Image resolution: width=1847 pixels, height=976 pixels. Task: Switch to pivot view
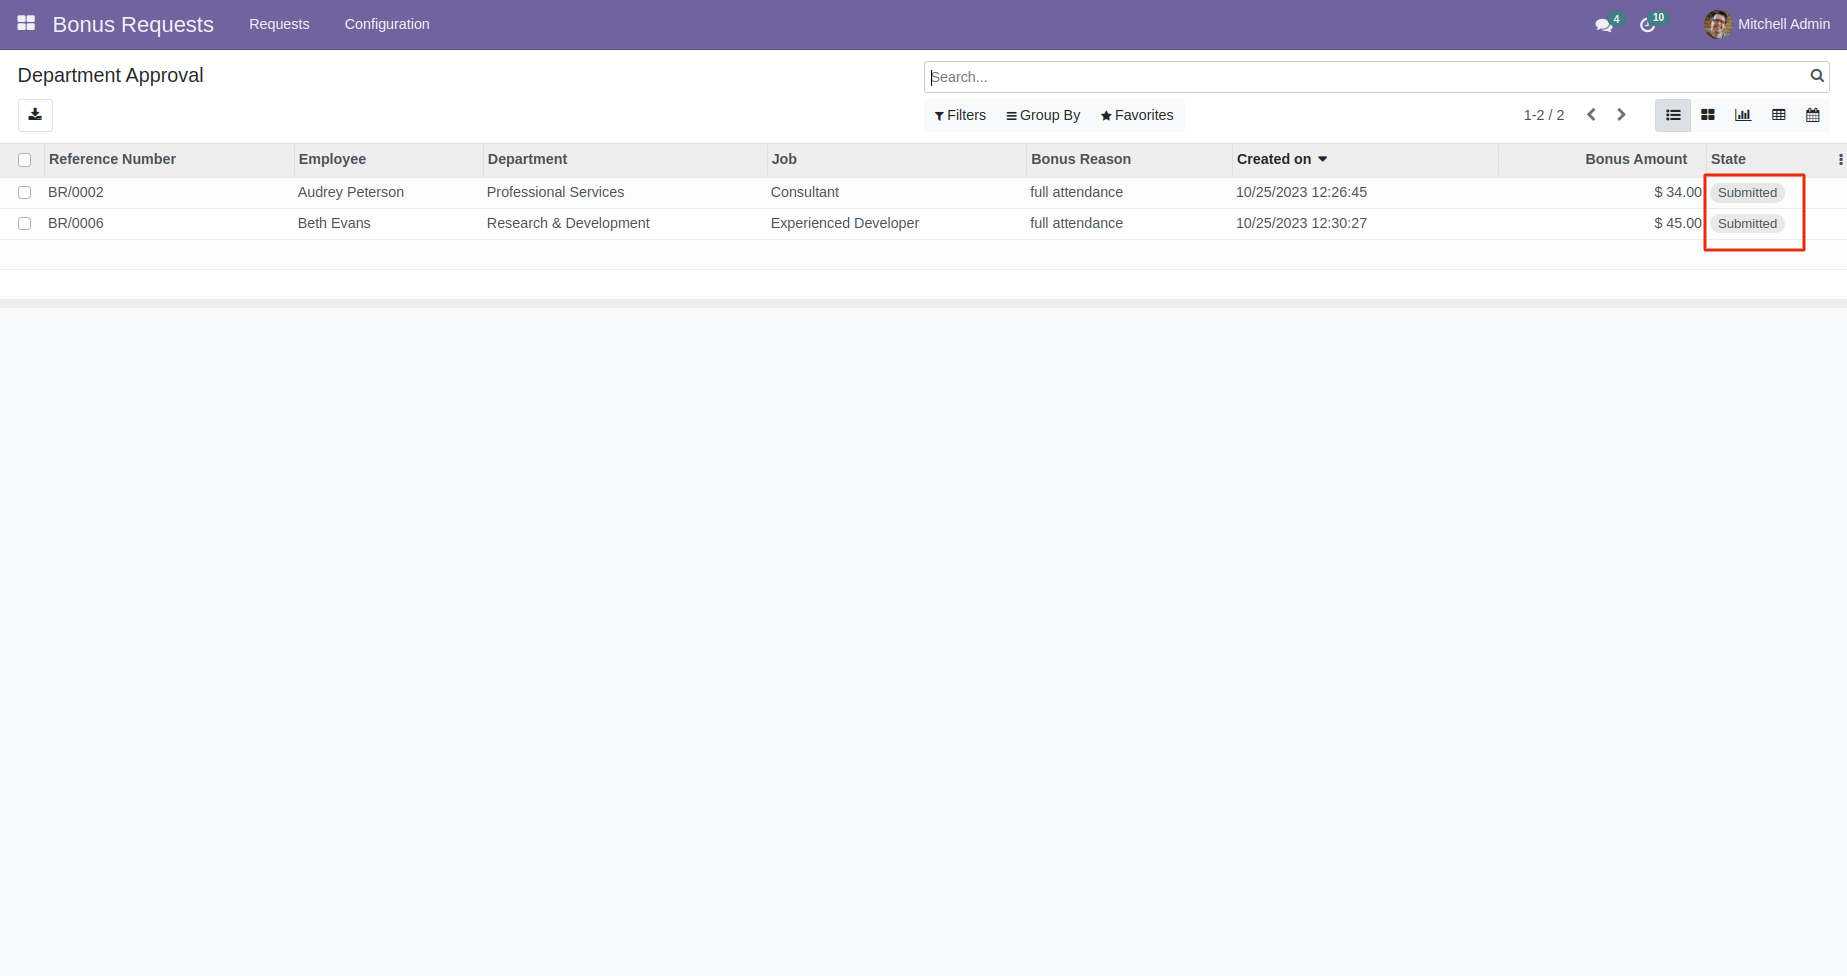1778,115
